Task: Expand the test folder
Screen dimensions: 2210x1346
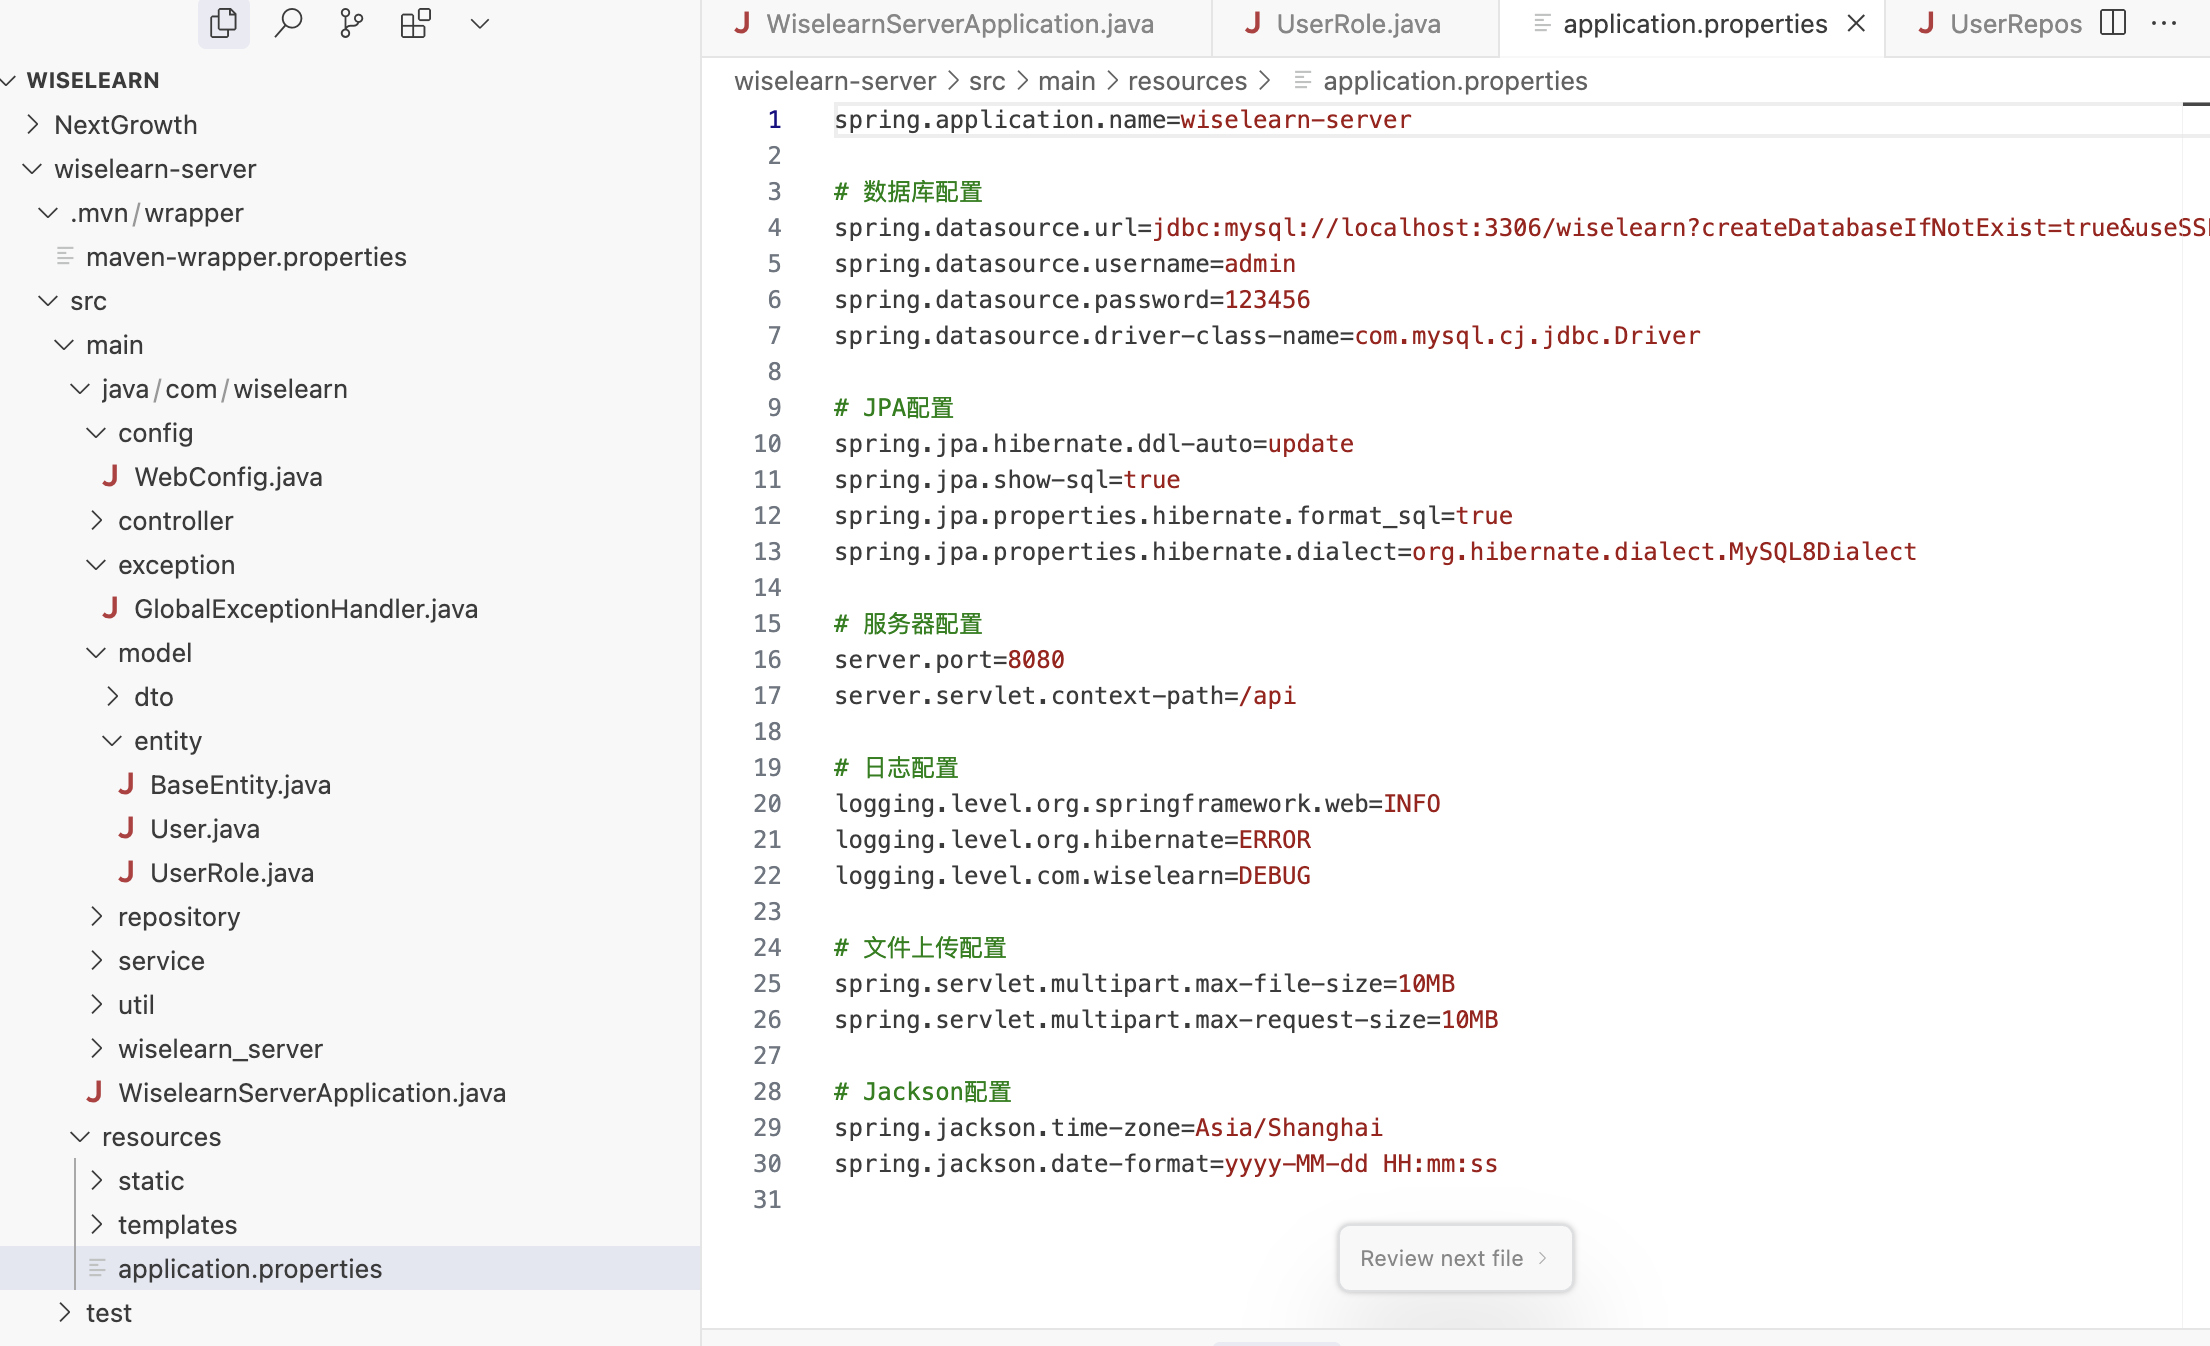Action: (x=350, y=1313)
